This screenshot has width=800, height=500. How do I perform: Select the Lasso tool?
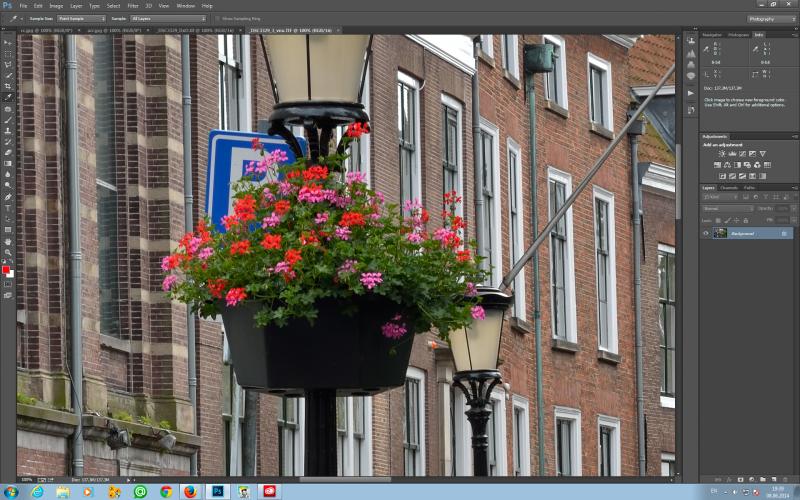pyautogui.click(x=8, y=65)
